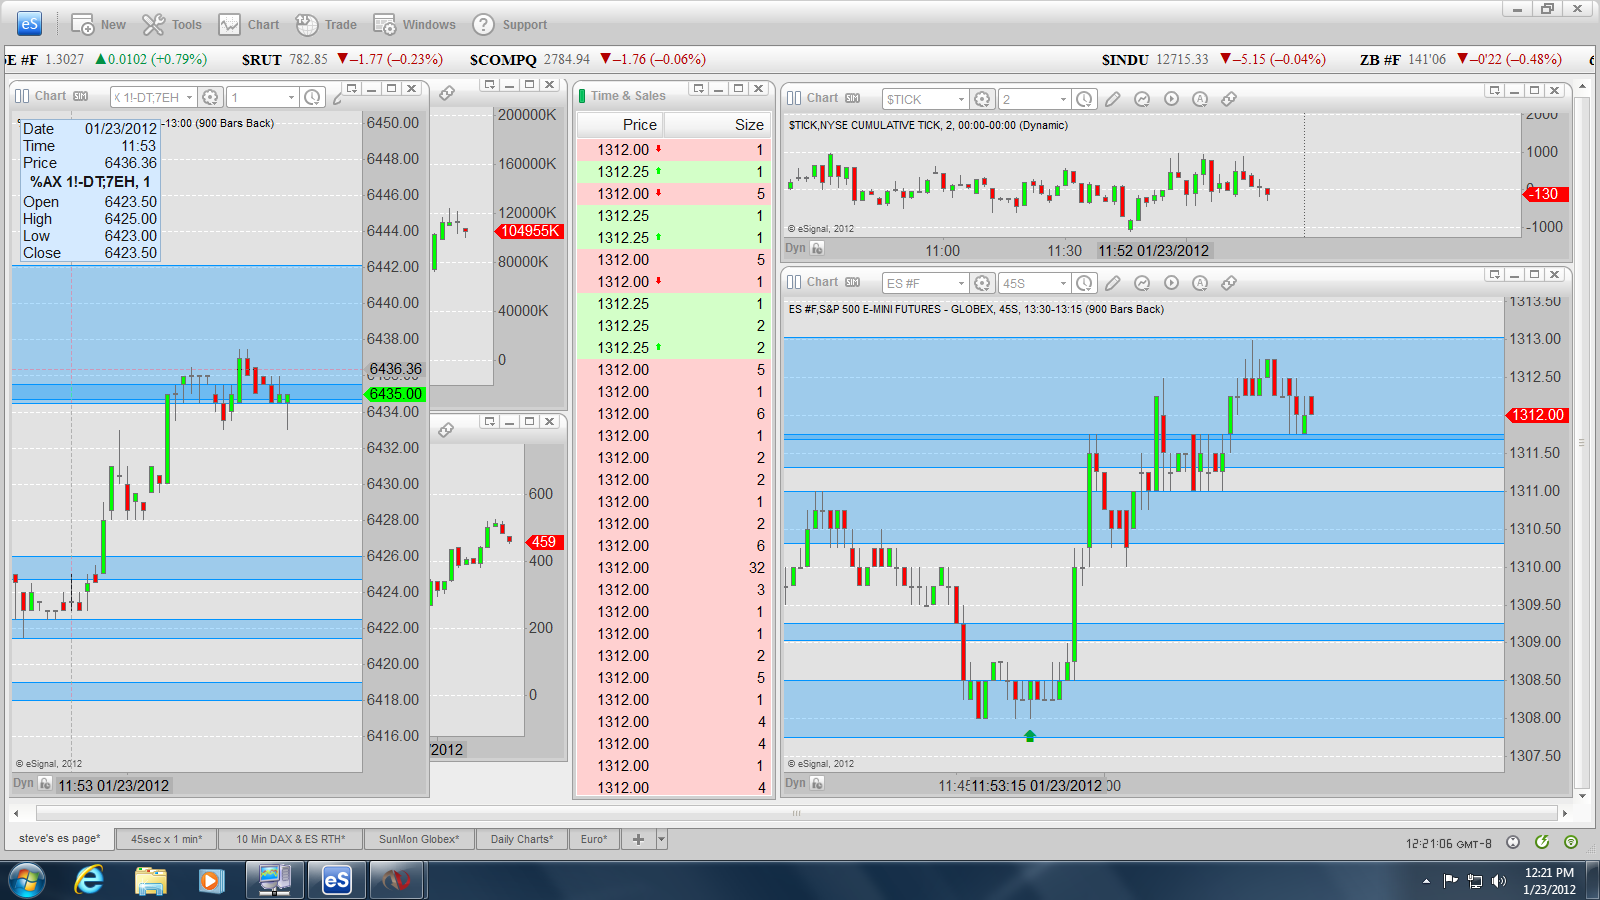Open symbol settings gear in DAX chart

pos(210,97)
